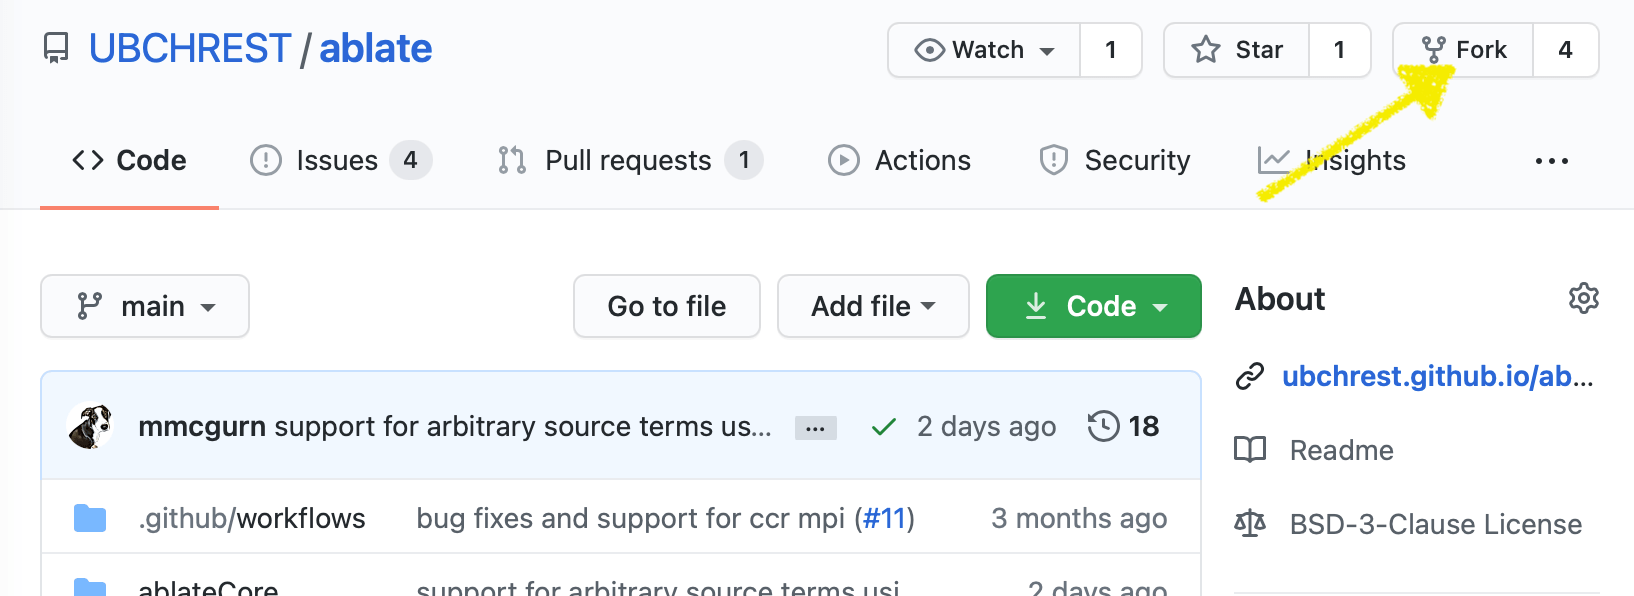Click the link chain icon in About
Viewport: 1634px width, 596px height.
coord(1250,376)
